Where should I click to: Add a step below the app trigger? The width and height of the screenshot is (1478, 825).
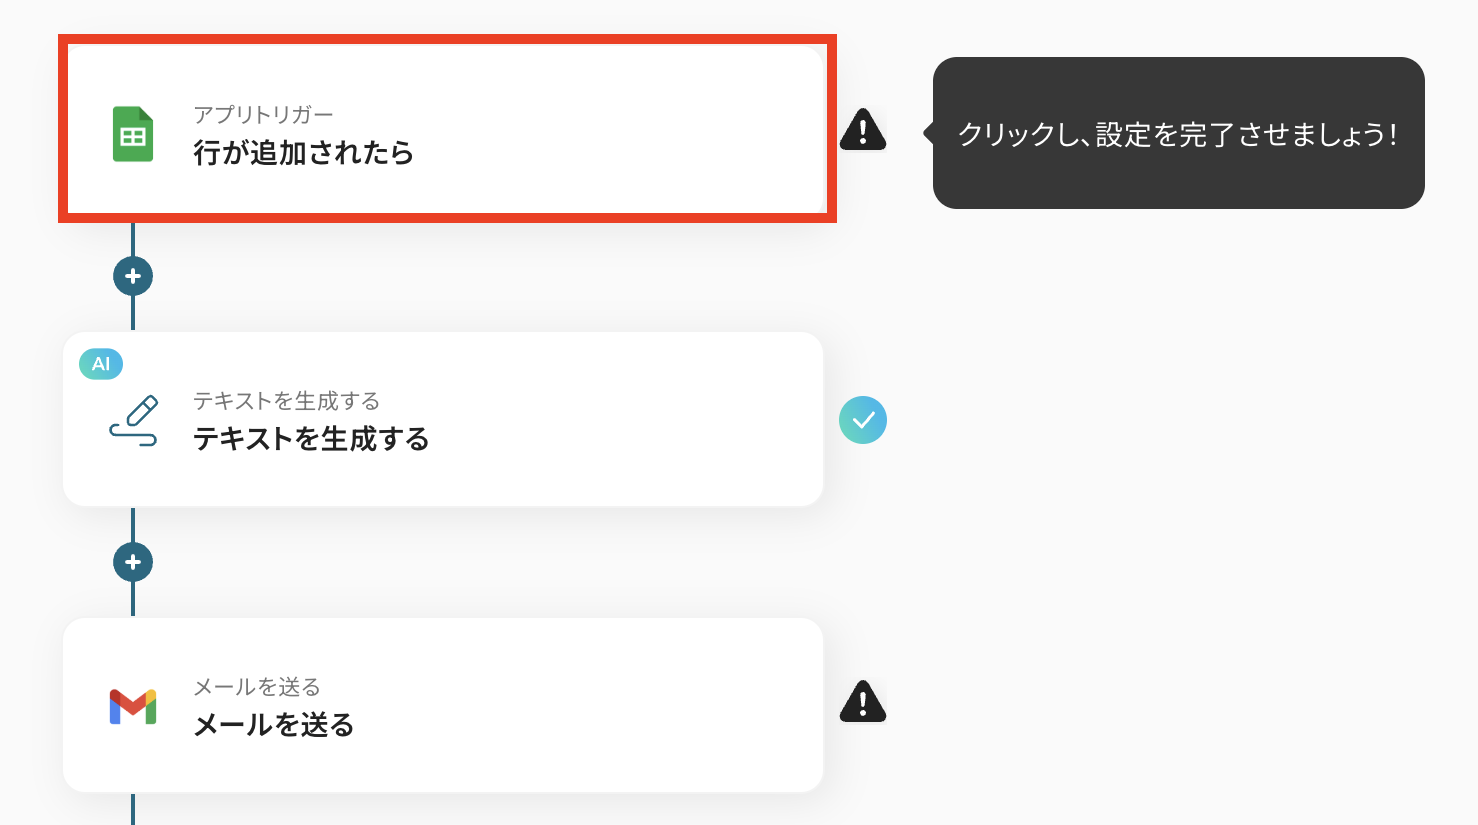133,276
